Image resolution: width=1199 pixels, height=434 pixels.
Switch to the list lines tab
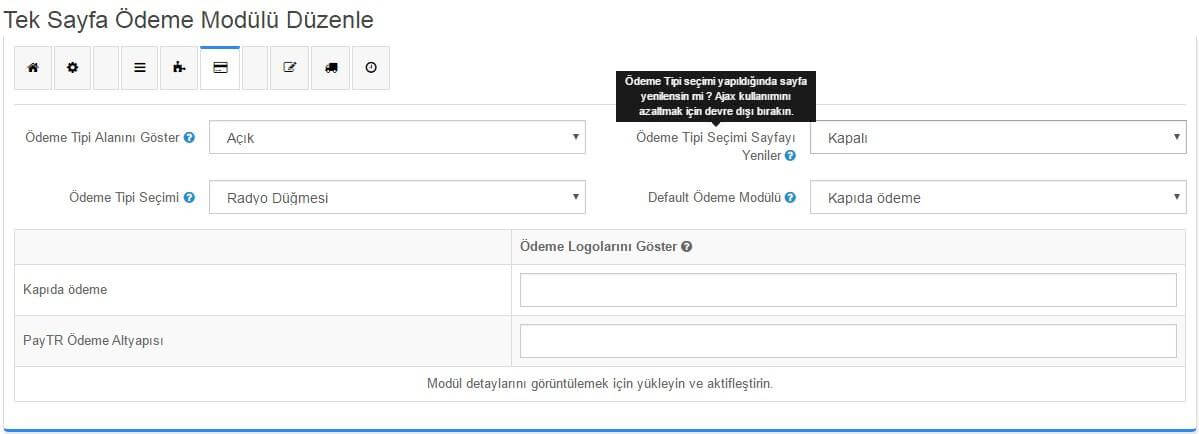pyautogui.click(x=140, y=68)
